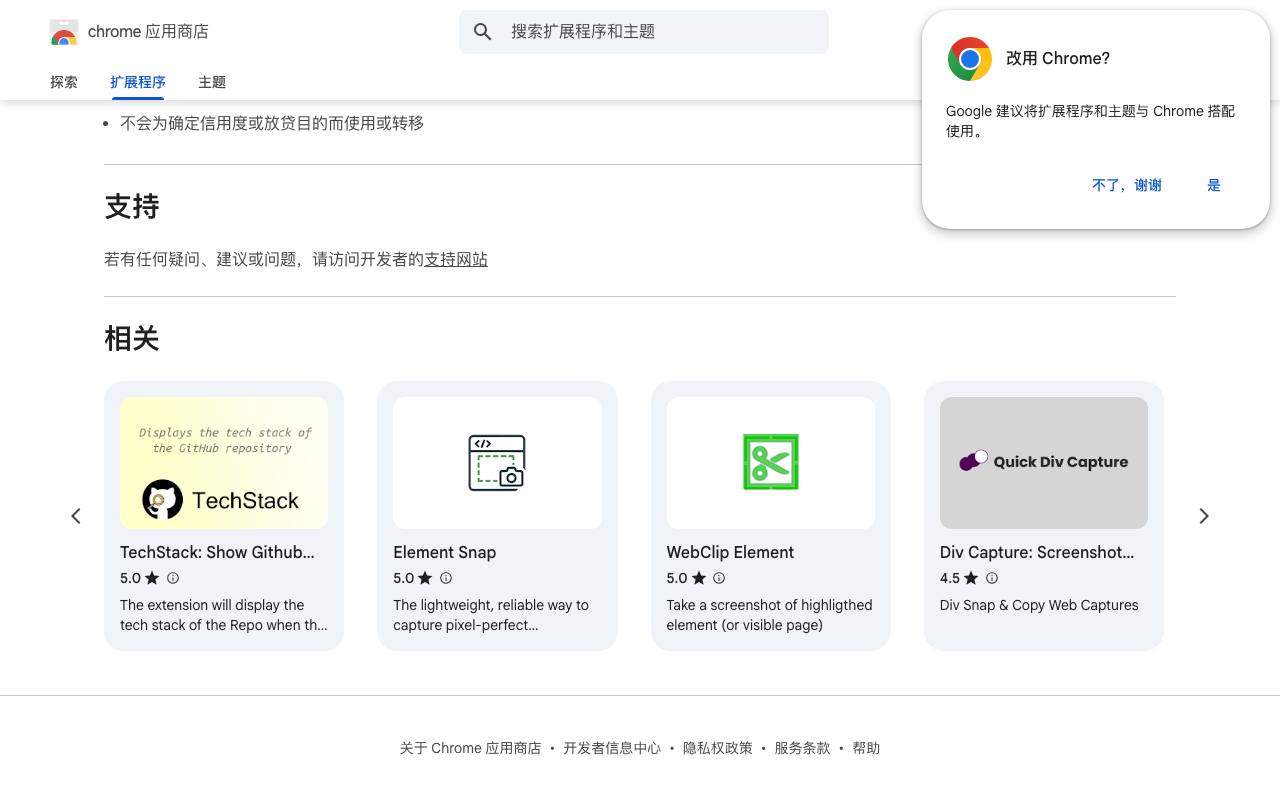The width and height of the screenshot is (1280, 800).
Task: Click the 不会为确定信用度 bullet text
Action: point(272,123)
